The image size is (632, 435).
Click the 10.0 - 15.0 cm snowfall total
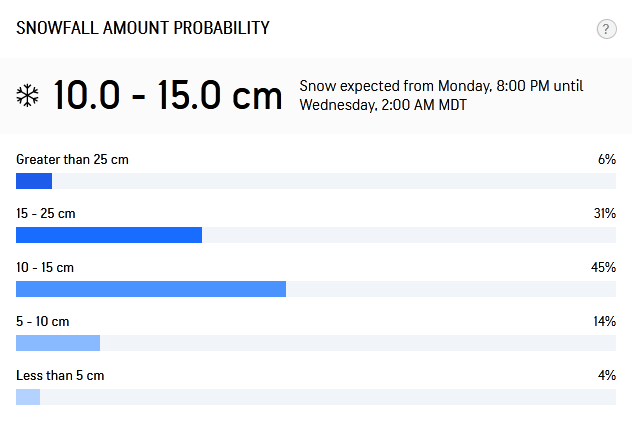click(168, 96)
